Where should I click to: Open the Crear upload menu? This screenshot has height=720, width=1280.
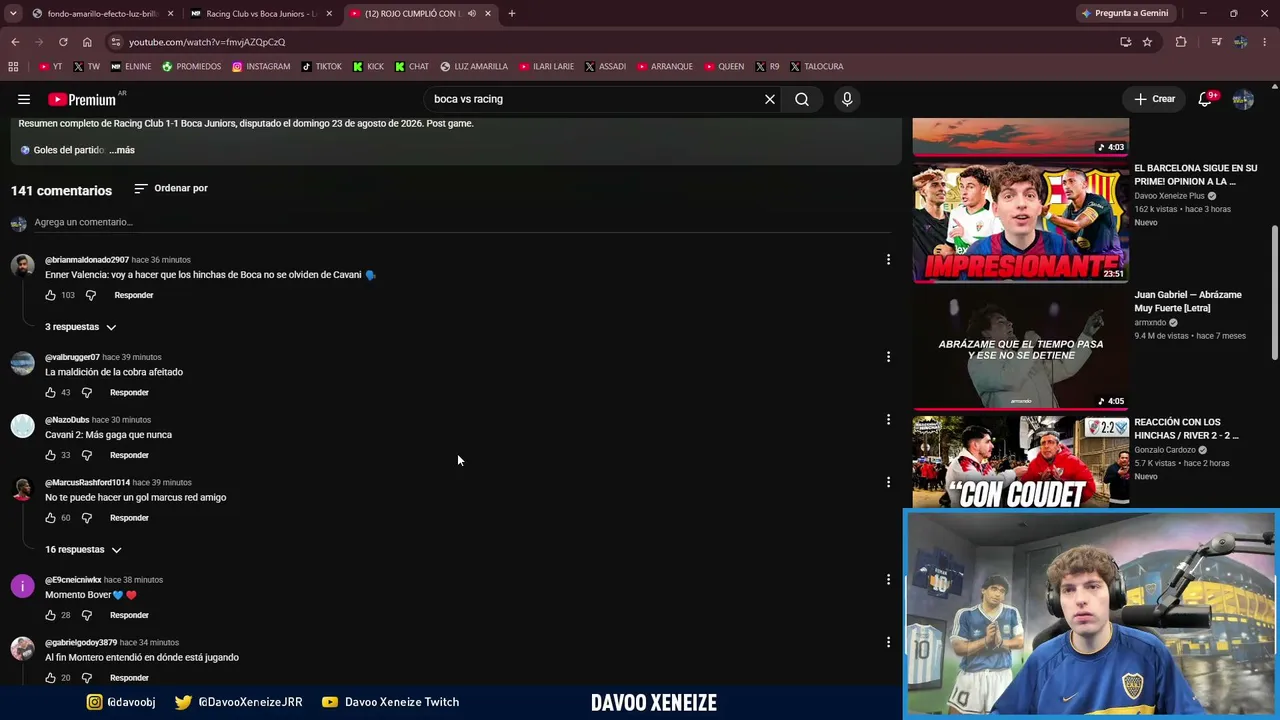click(1155, 99)
